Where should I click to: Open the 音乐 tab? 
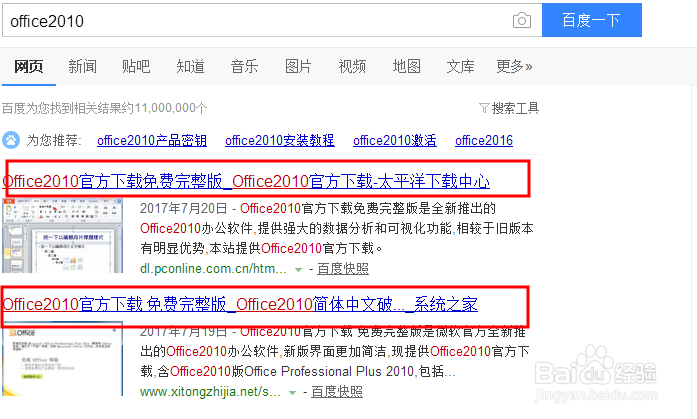pyautogui.click(x=244, y=67)
